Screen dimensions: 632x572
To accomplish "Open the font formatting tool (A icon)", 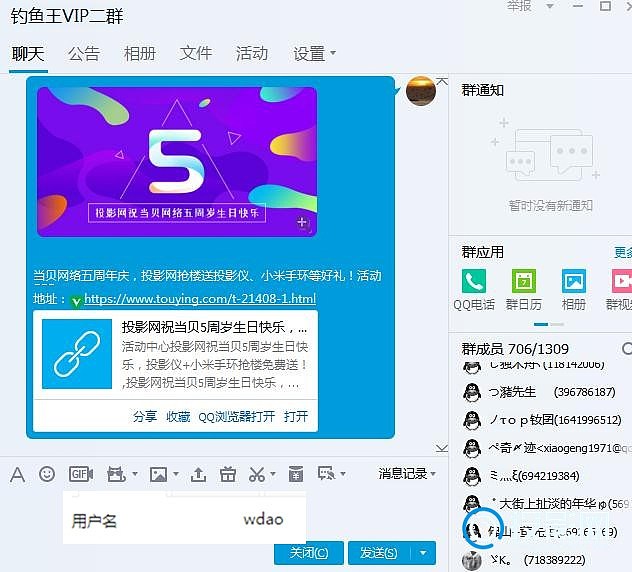I will (x=17, y=474).
